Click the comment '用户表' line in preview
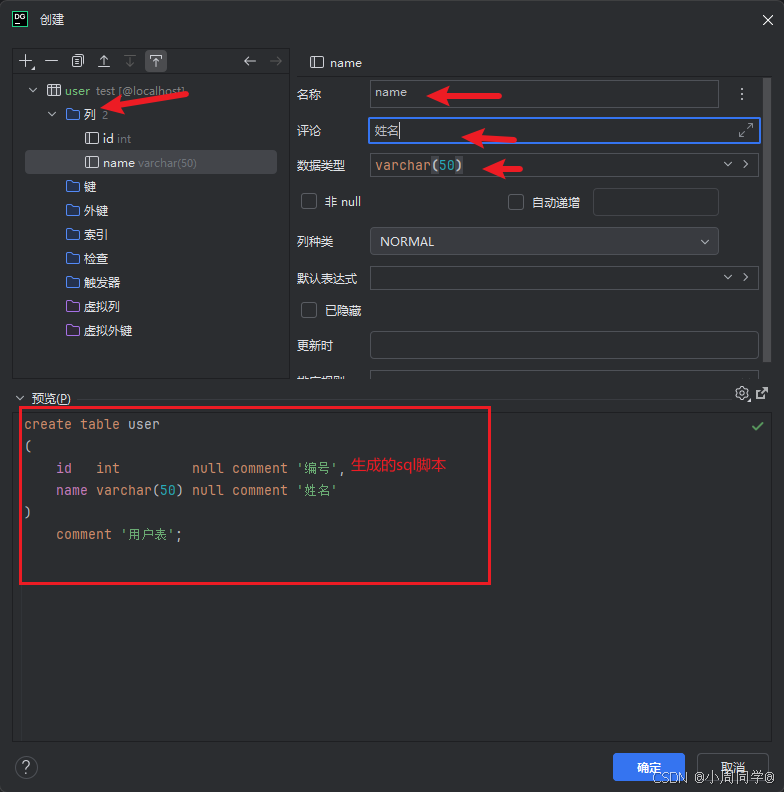The width and height of the screenshot is (784, 792). [x=119, y=534]
